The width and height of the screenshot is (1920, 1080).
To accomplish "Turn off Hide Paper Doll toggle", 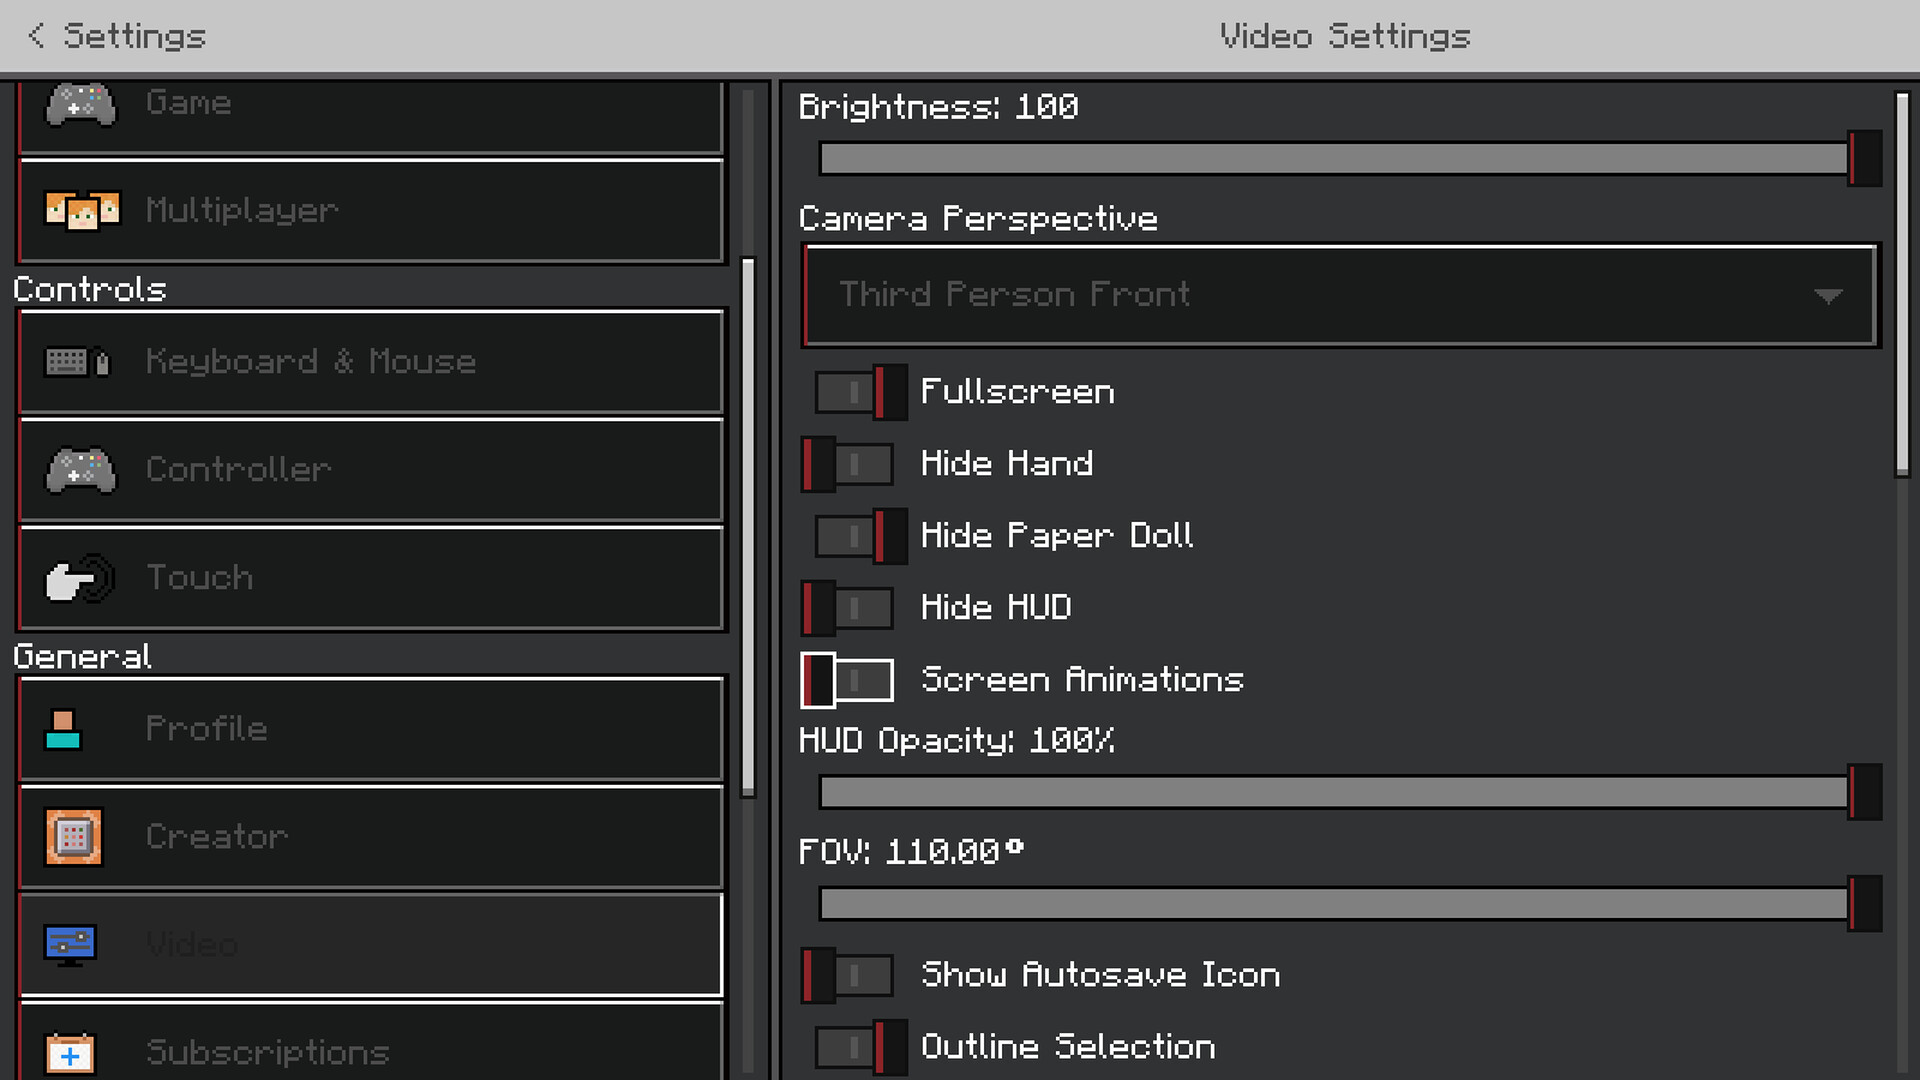I will tap(861, 536).
